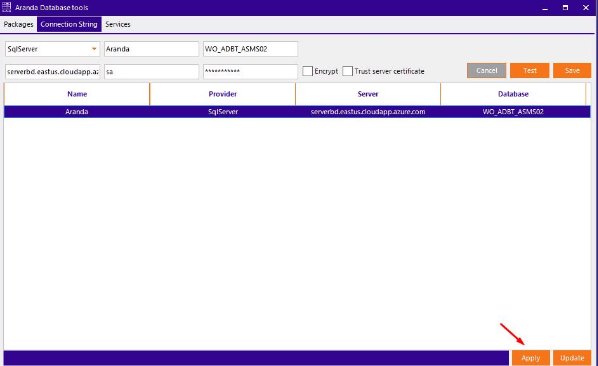The width and height of the screenshot is (598, 366).
Task: Click the database field WO_ADBT_ASMS02
Action: tap(250, 49)
